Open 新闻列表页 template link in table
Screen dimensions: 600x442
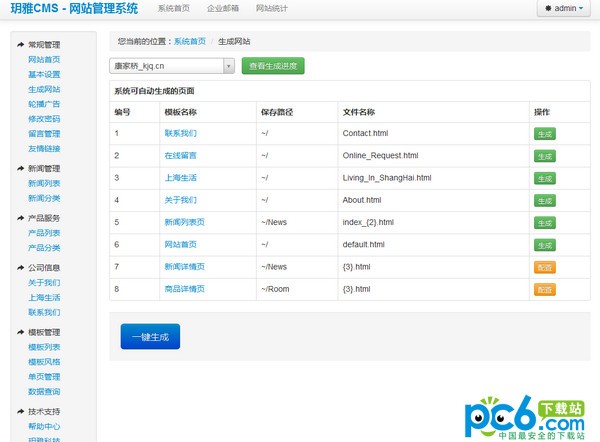(184, 222)
